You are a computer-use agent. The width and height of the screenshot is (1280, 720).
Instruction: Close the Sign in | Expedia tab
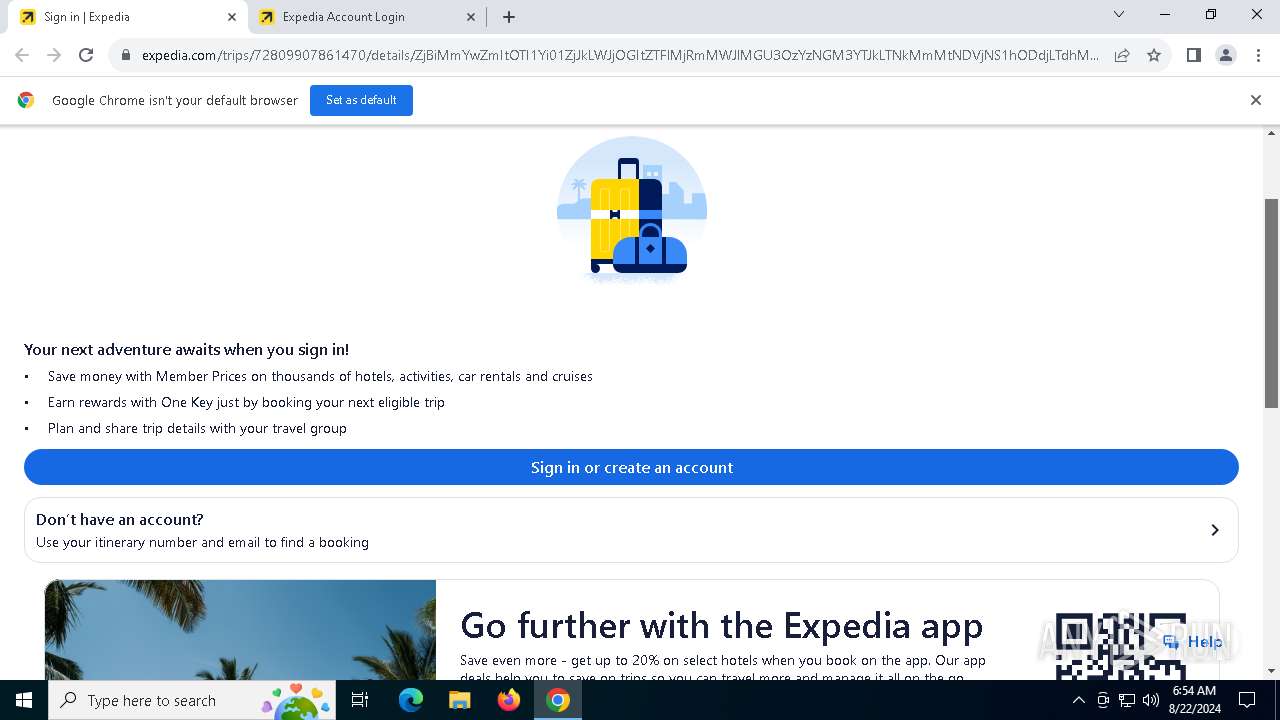232,17
